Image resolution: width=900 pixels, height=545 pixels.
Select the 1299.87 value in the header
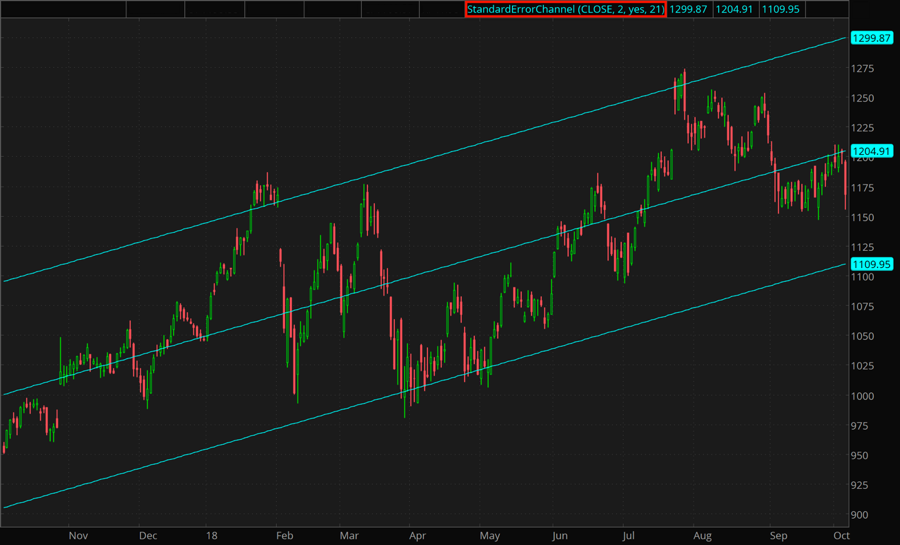pos(688,9)
